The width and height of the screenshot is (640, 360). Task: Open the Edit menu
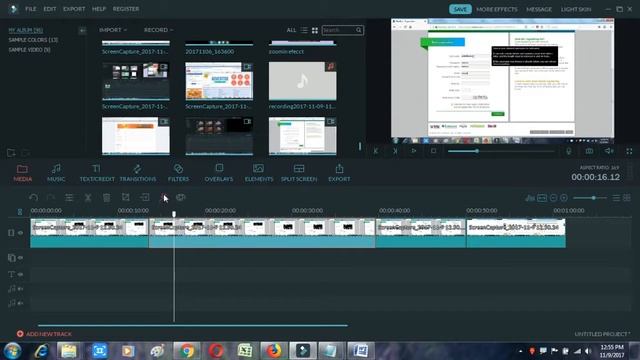pyautogui.click(x=50, y=9)
